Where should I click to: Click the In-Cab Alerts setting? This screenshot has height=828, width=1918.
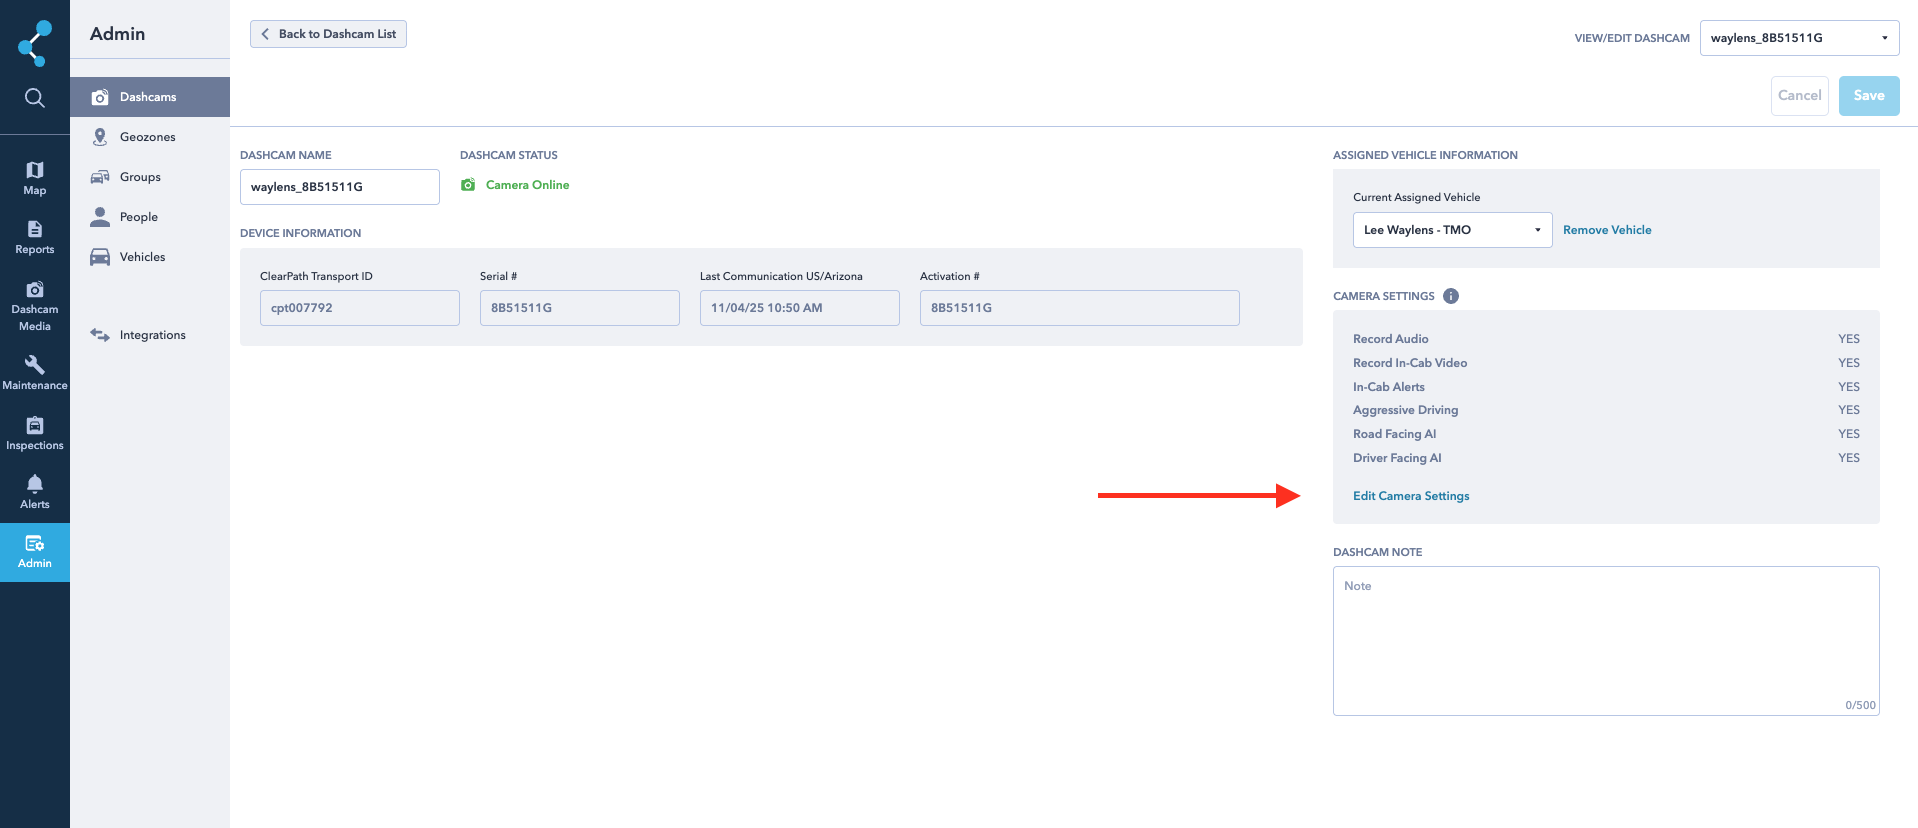1606,387
